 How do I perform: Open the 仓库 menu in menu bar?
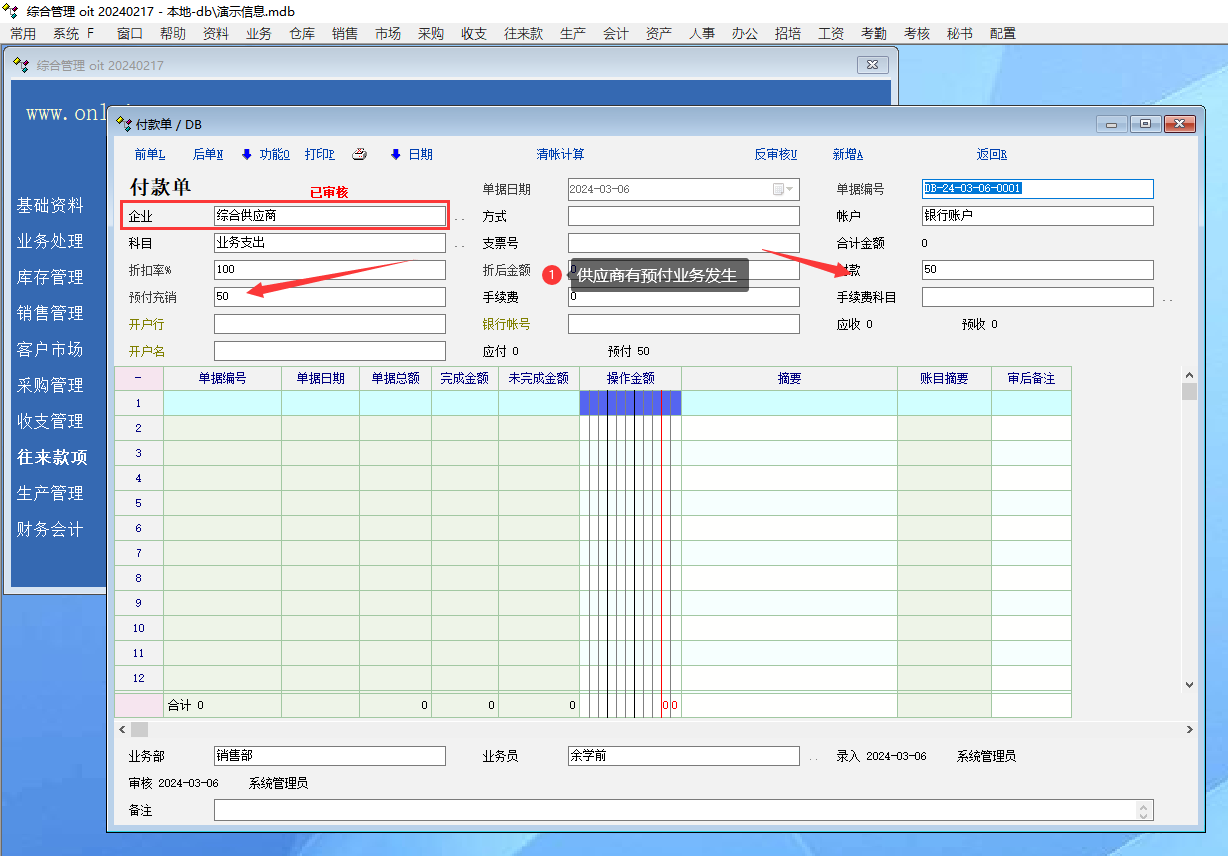[x=302, y=33]
